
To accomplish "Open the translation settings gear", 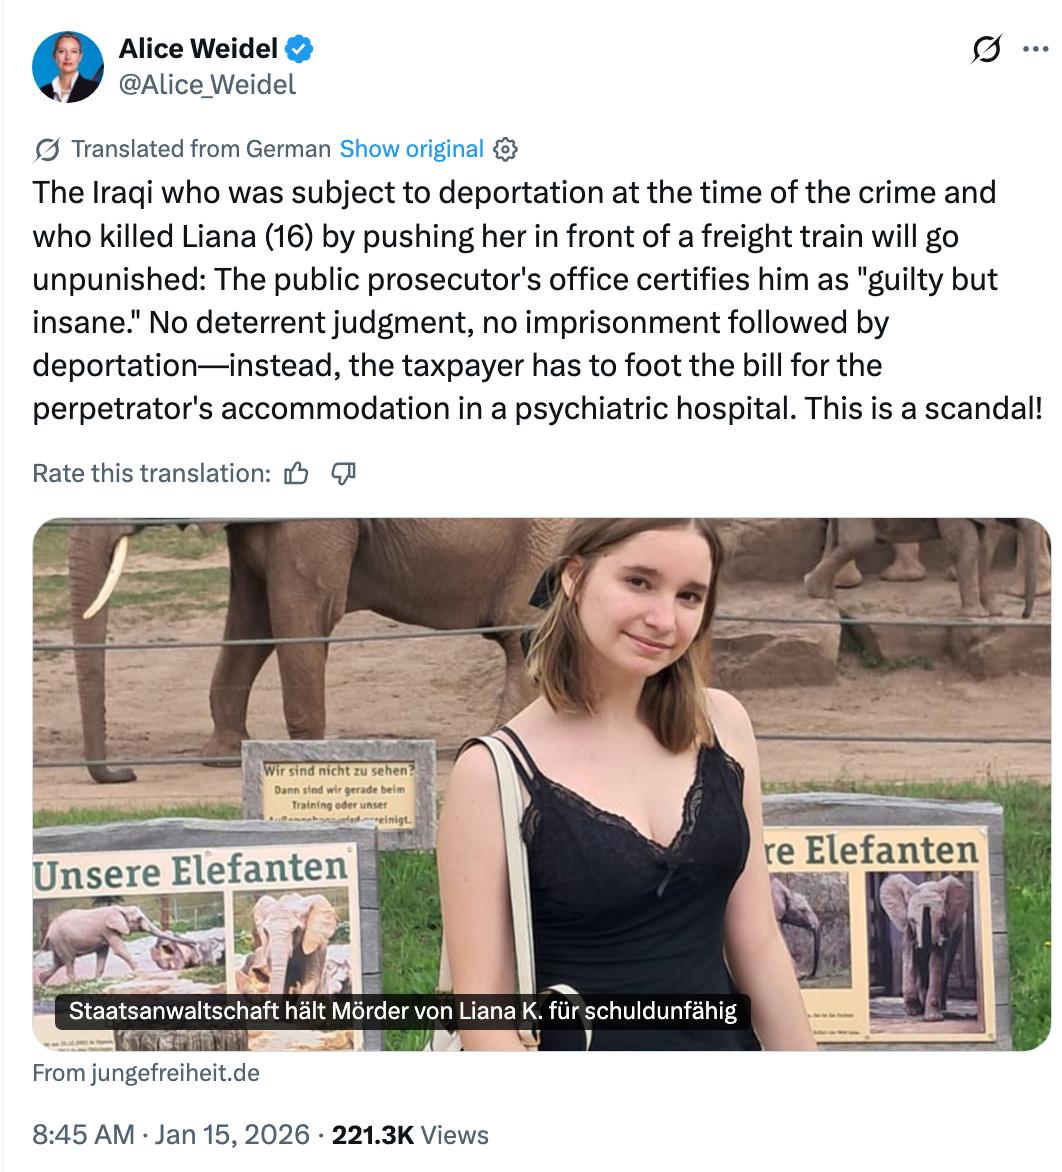I will [x=506, y=150].
